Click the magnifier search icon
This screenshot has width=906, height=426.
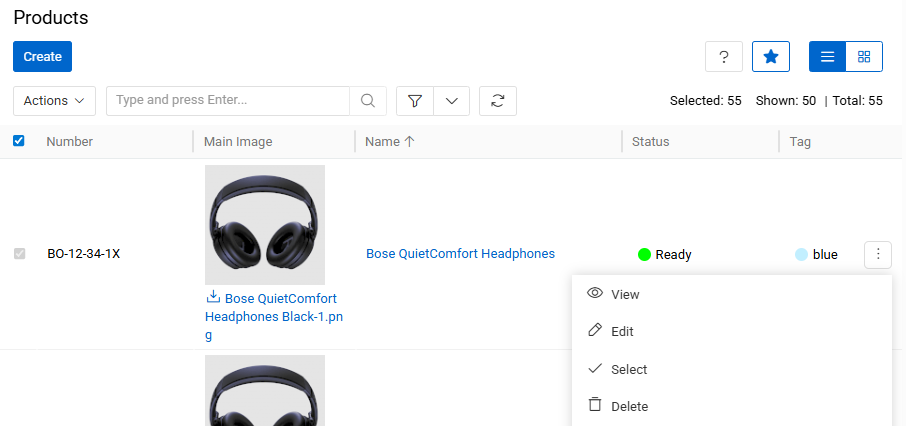[368, 101]
